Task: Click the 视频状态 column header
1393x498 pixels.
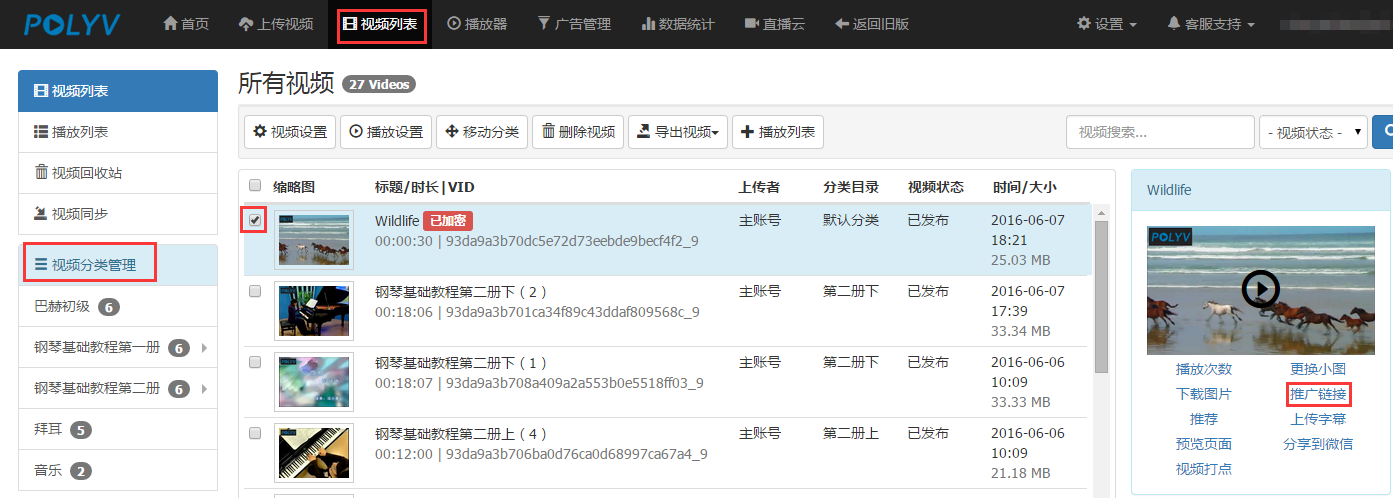Action: coord(935,186)
